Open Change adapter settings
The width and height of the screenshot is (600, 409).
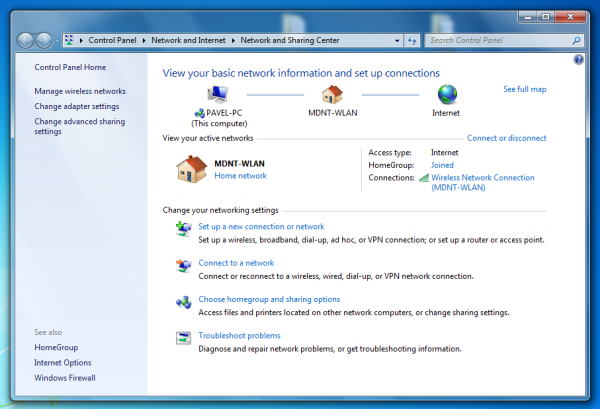tap(77, 106)
